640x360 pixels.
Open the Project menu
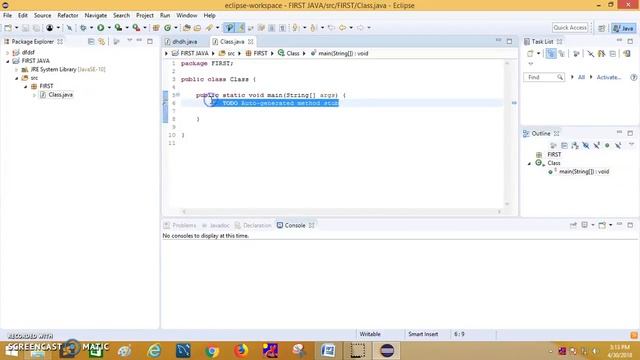point(145,16)
